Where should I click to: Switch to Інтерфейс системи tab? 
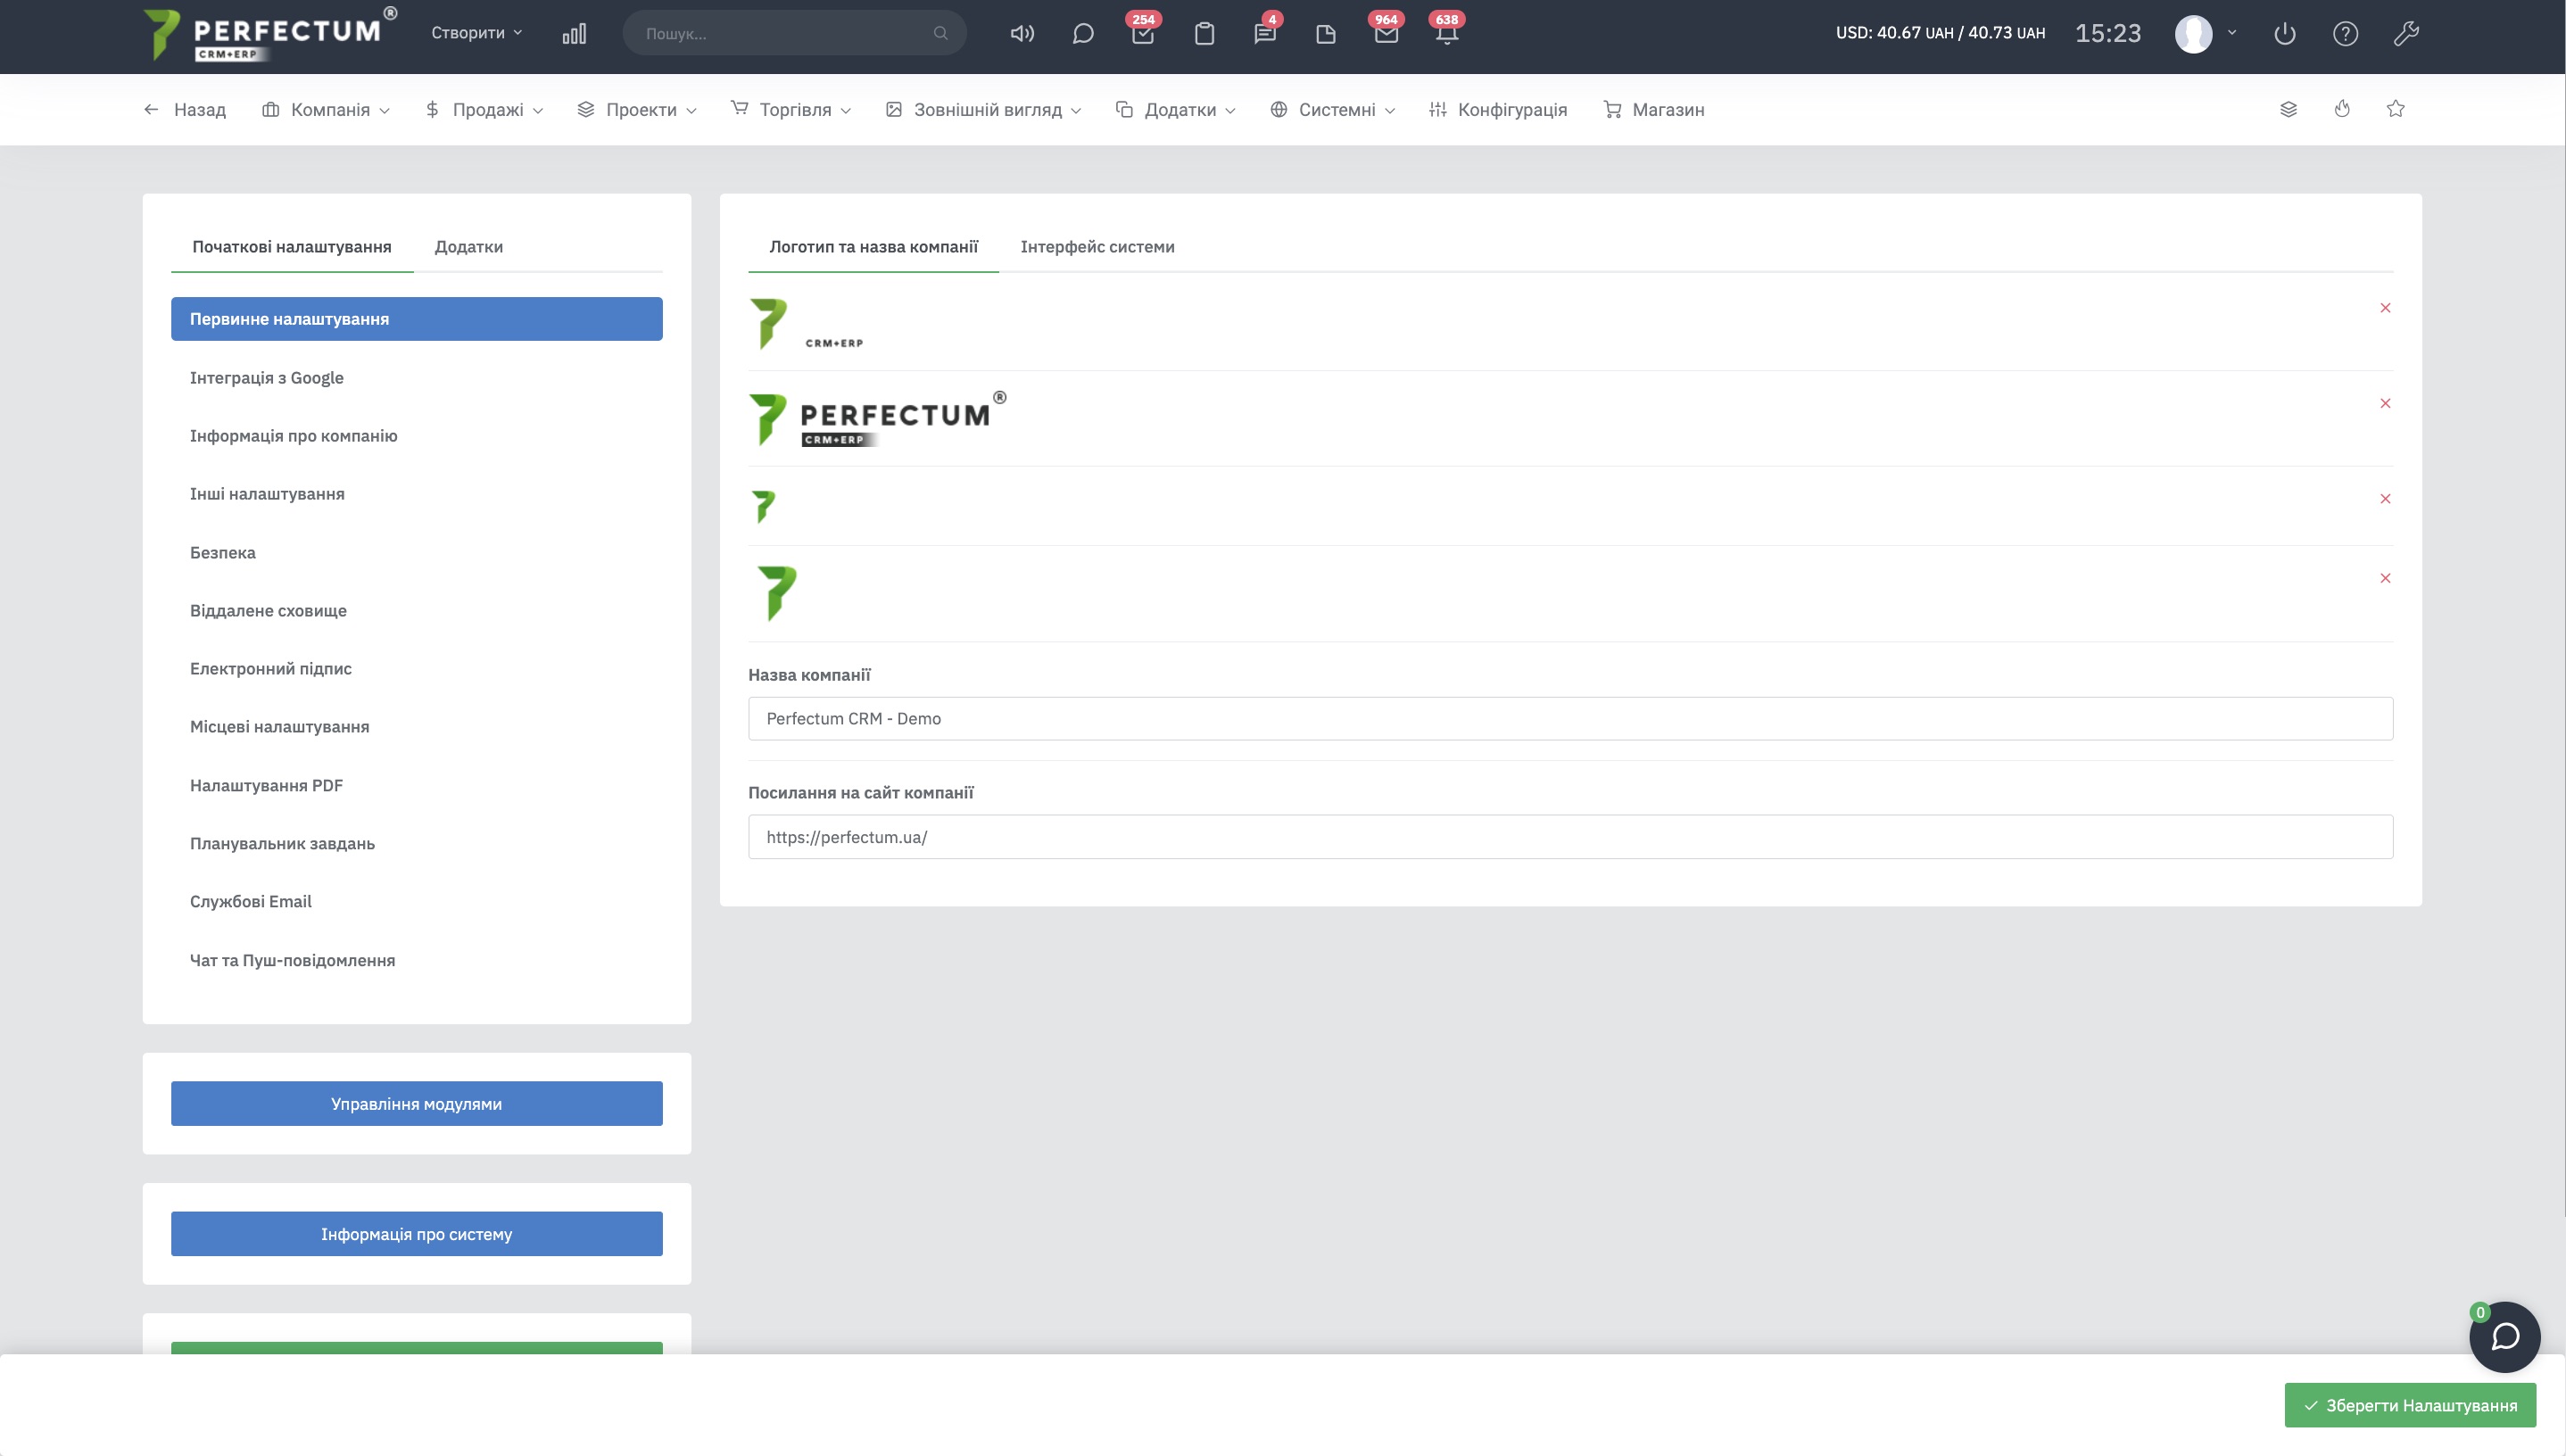click(x=1097, y=247)
